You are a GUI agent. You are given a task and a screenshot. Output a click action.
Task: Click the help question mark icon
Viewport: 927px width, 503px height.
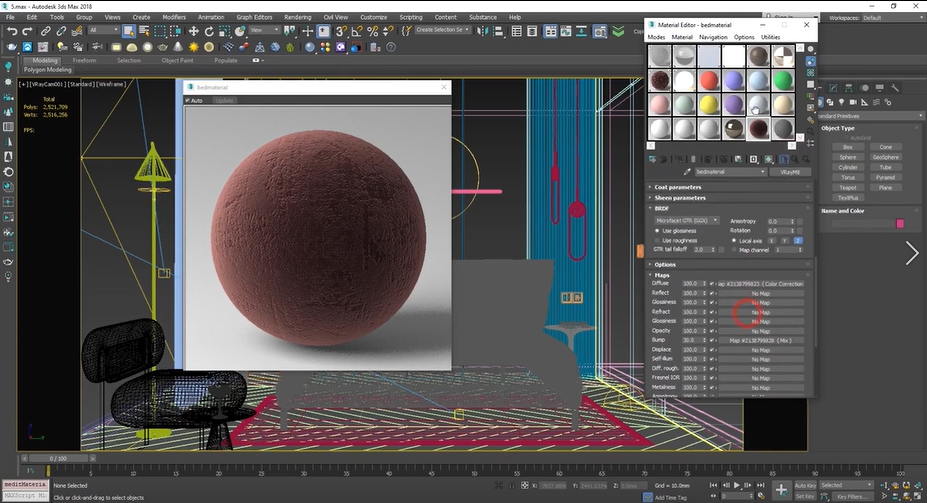click(391, 47)
